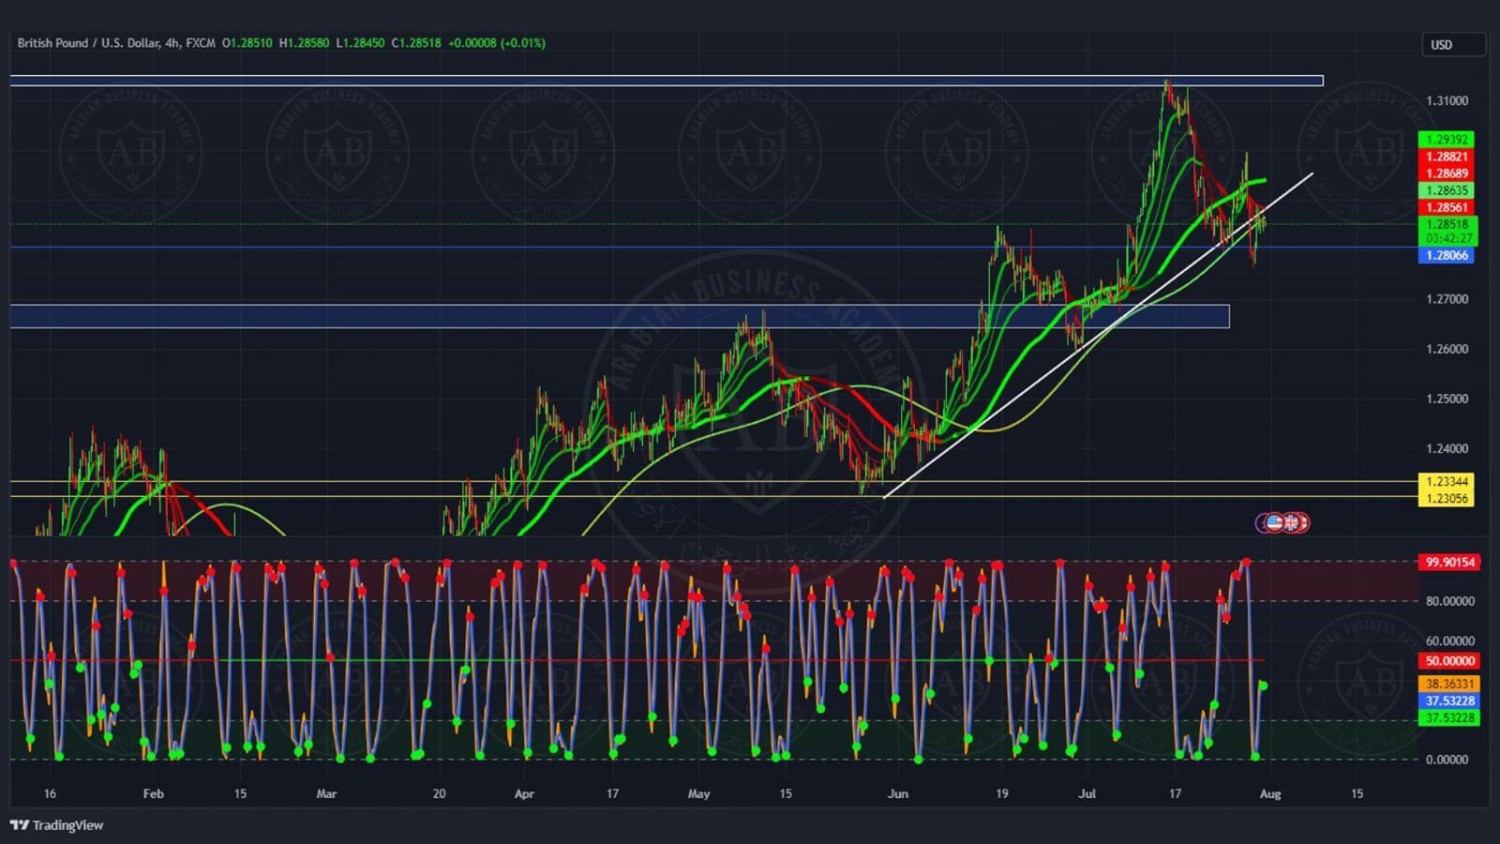Select the 1.23056 yellow price label
Screen dimensions: 1500x844
tap(1446, 498)
